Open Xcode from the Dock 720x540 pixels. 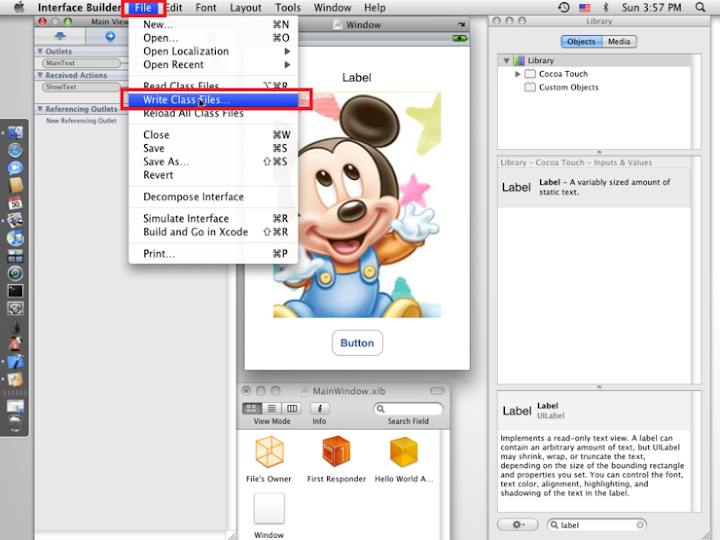(15, 362)
